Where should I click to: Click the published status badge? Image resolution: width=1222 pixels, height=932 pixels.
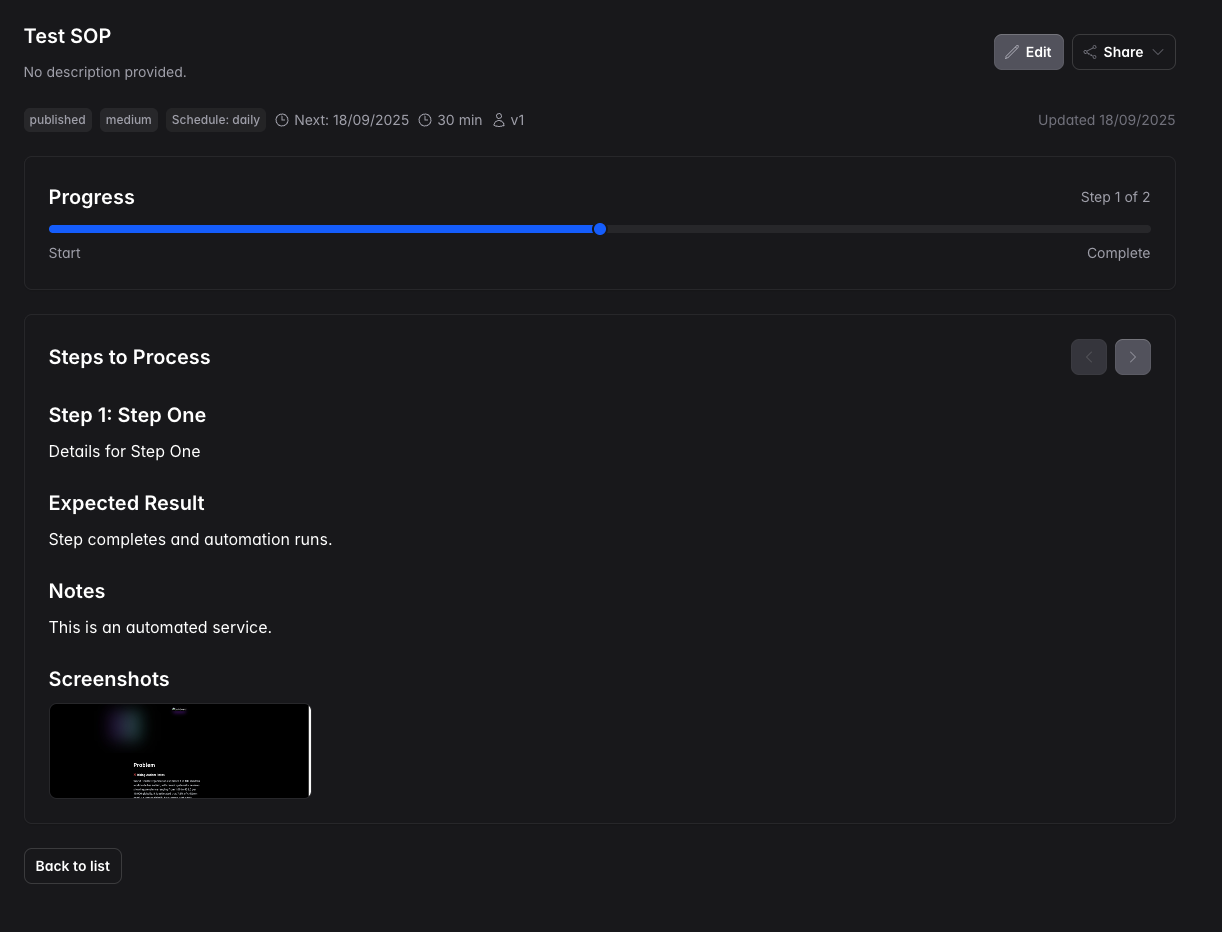pos(58,120)
